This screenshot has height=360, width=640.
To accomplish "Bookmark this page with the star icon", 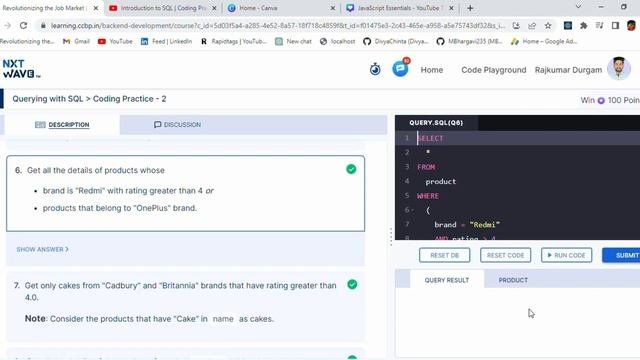I will (548, 26).
